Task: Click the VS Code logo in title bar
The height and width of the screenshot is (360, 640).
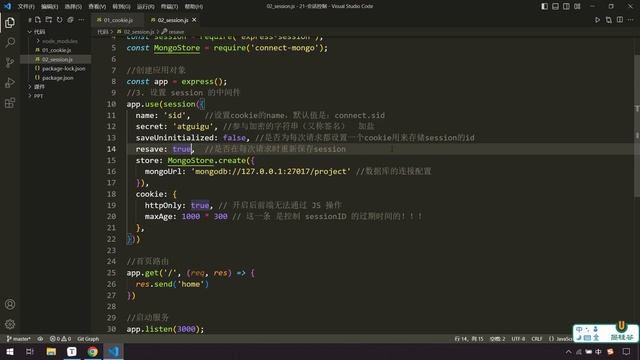Action: point(8,6)
